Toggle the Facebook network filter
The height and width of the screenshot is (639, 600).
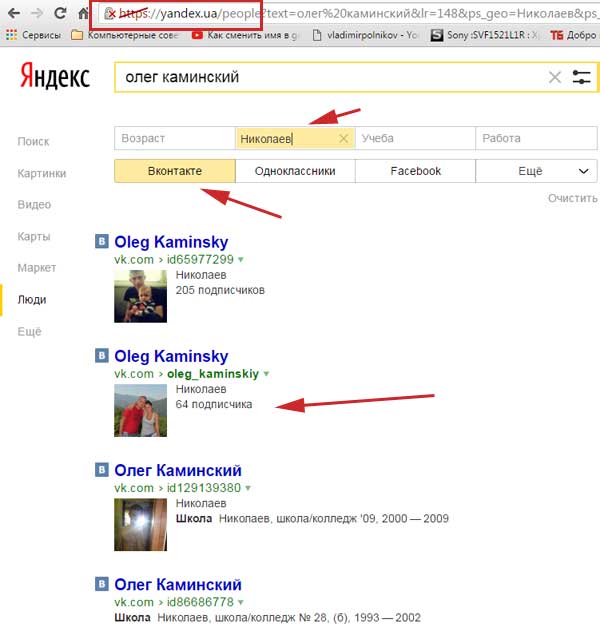[415, 171]
